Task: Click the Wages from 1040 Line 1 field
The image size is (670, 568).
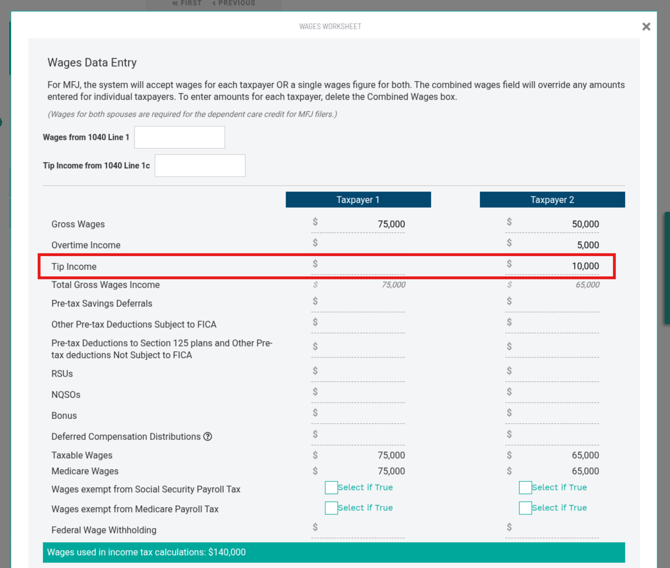Action: (179, 137)
